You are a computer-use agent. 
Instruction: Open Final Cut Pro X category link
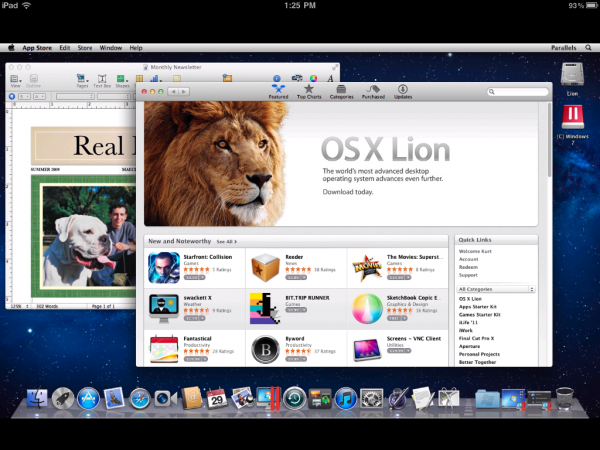[476, 338]
